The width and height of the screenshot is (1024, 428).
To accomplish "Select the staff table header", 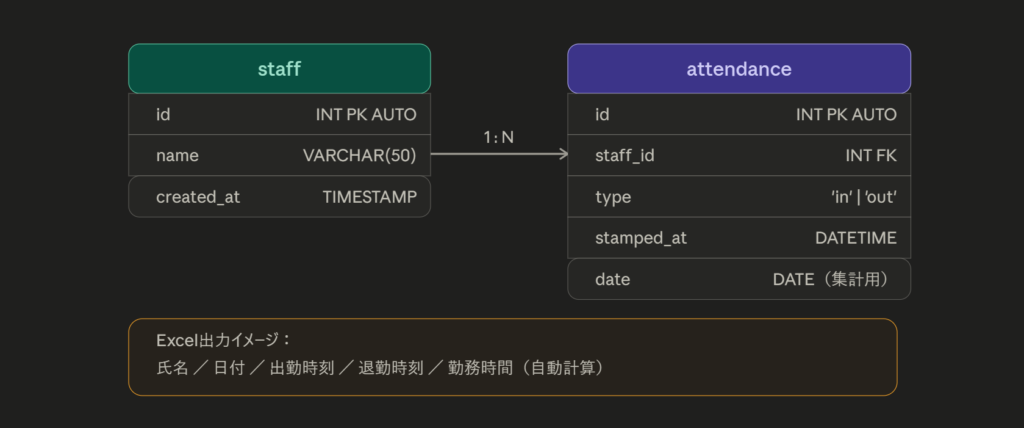I will point(280,69).
